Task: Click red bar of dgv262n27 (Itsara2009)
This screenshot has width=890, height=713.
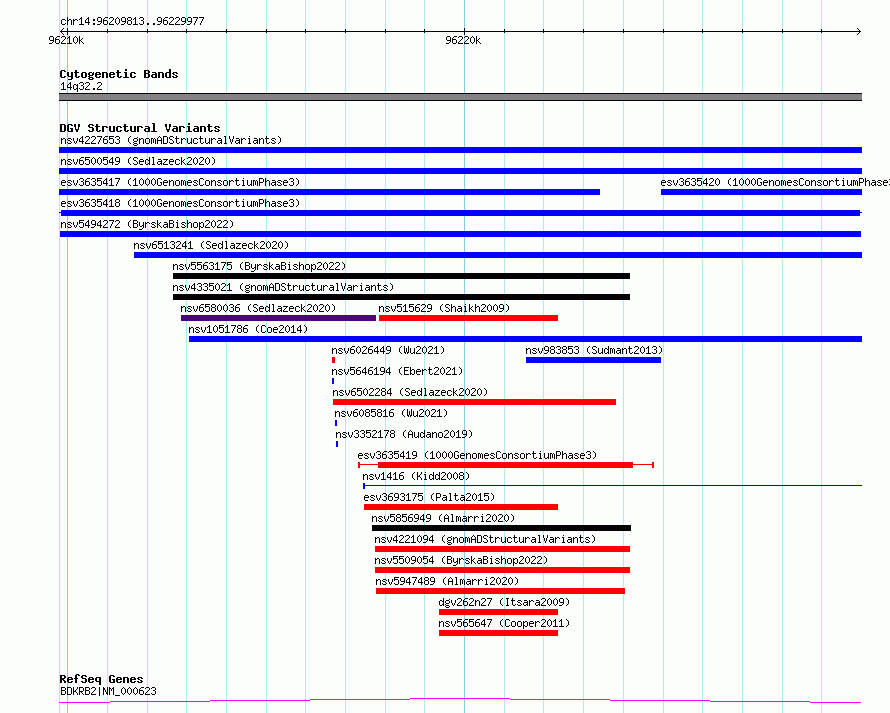Action: (498, 612)
